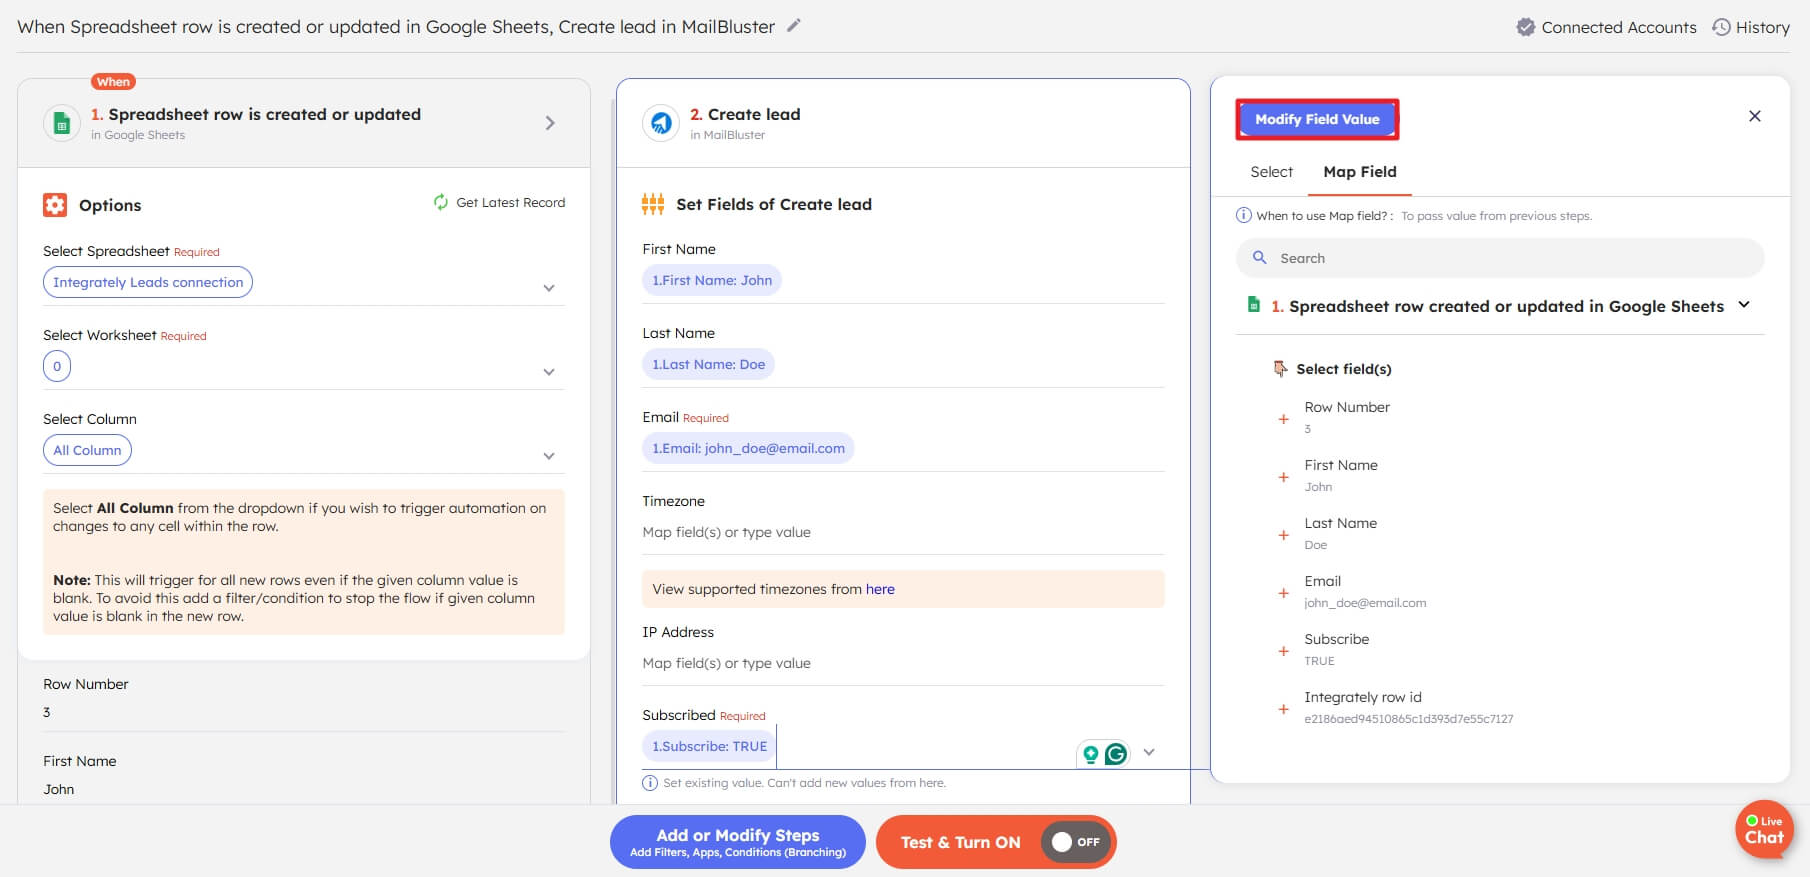Click plus icon beside Integrately row id

pos(1283,709)
